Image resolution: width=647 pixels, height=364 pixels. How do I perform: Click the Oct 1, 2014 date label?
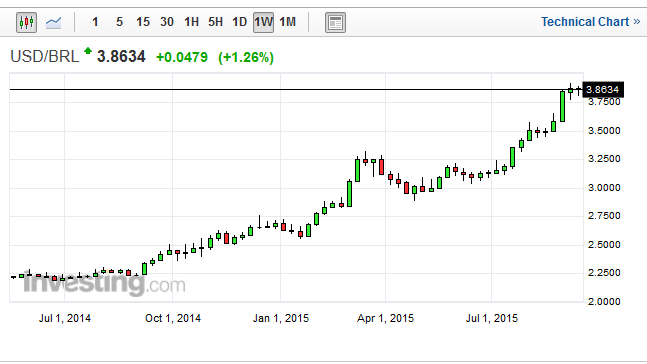click(x=173, y=318)
